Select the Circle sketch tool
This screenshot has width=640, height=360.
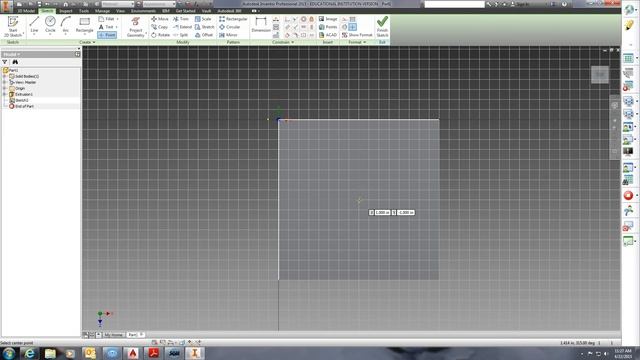tap(50, 26)
